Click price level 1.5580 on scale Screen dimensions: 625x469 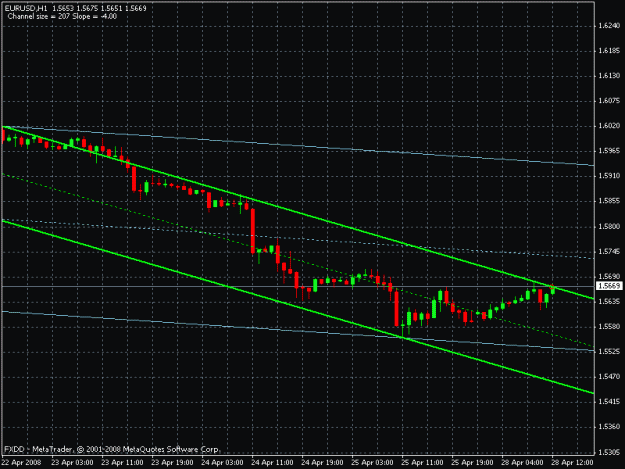pyautogui.click(x=609, y=327)
